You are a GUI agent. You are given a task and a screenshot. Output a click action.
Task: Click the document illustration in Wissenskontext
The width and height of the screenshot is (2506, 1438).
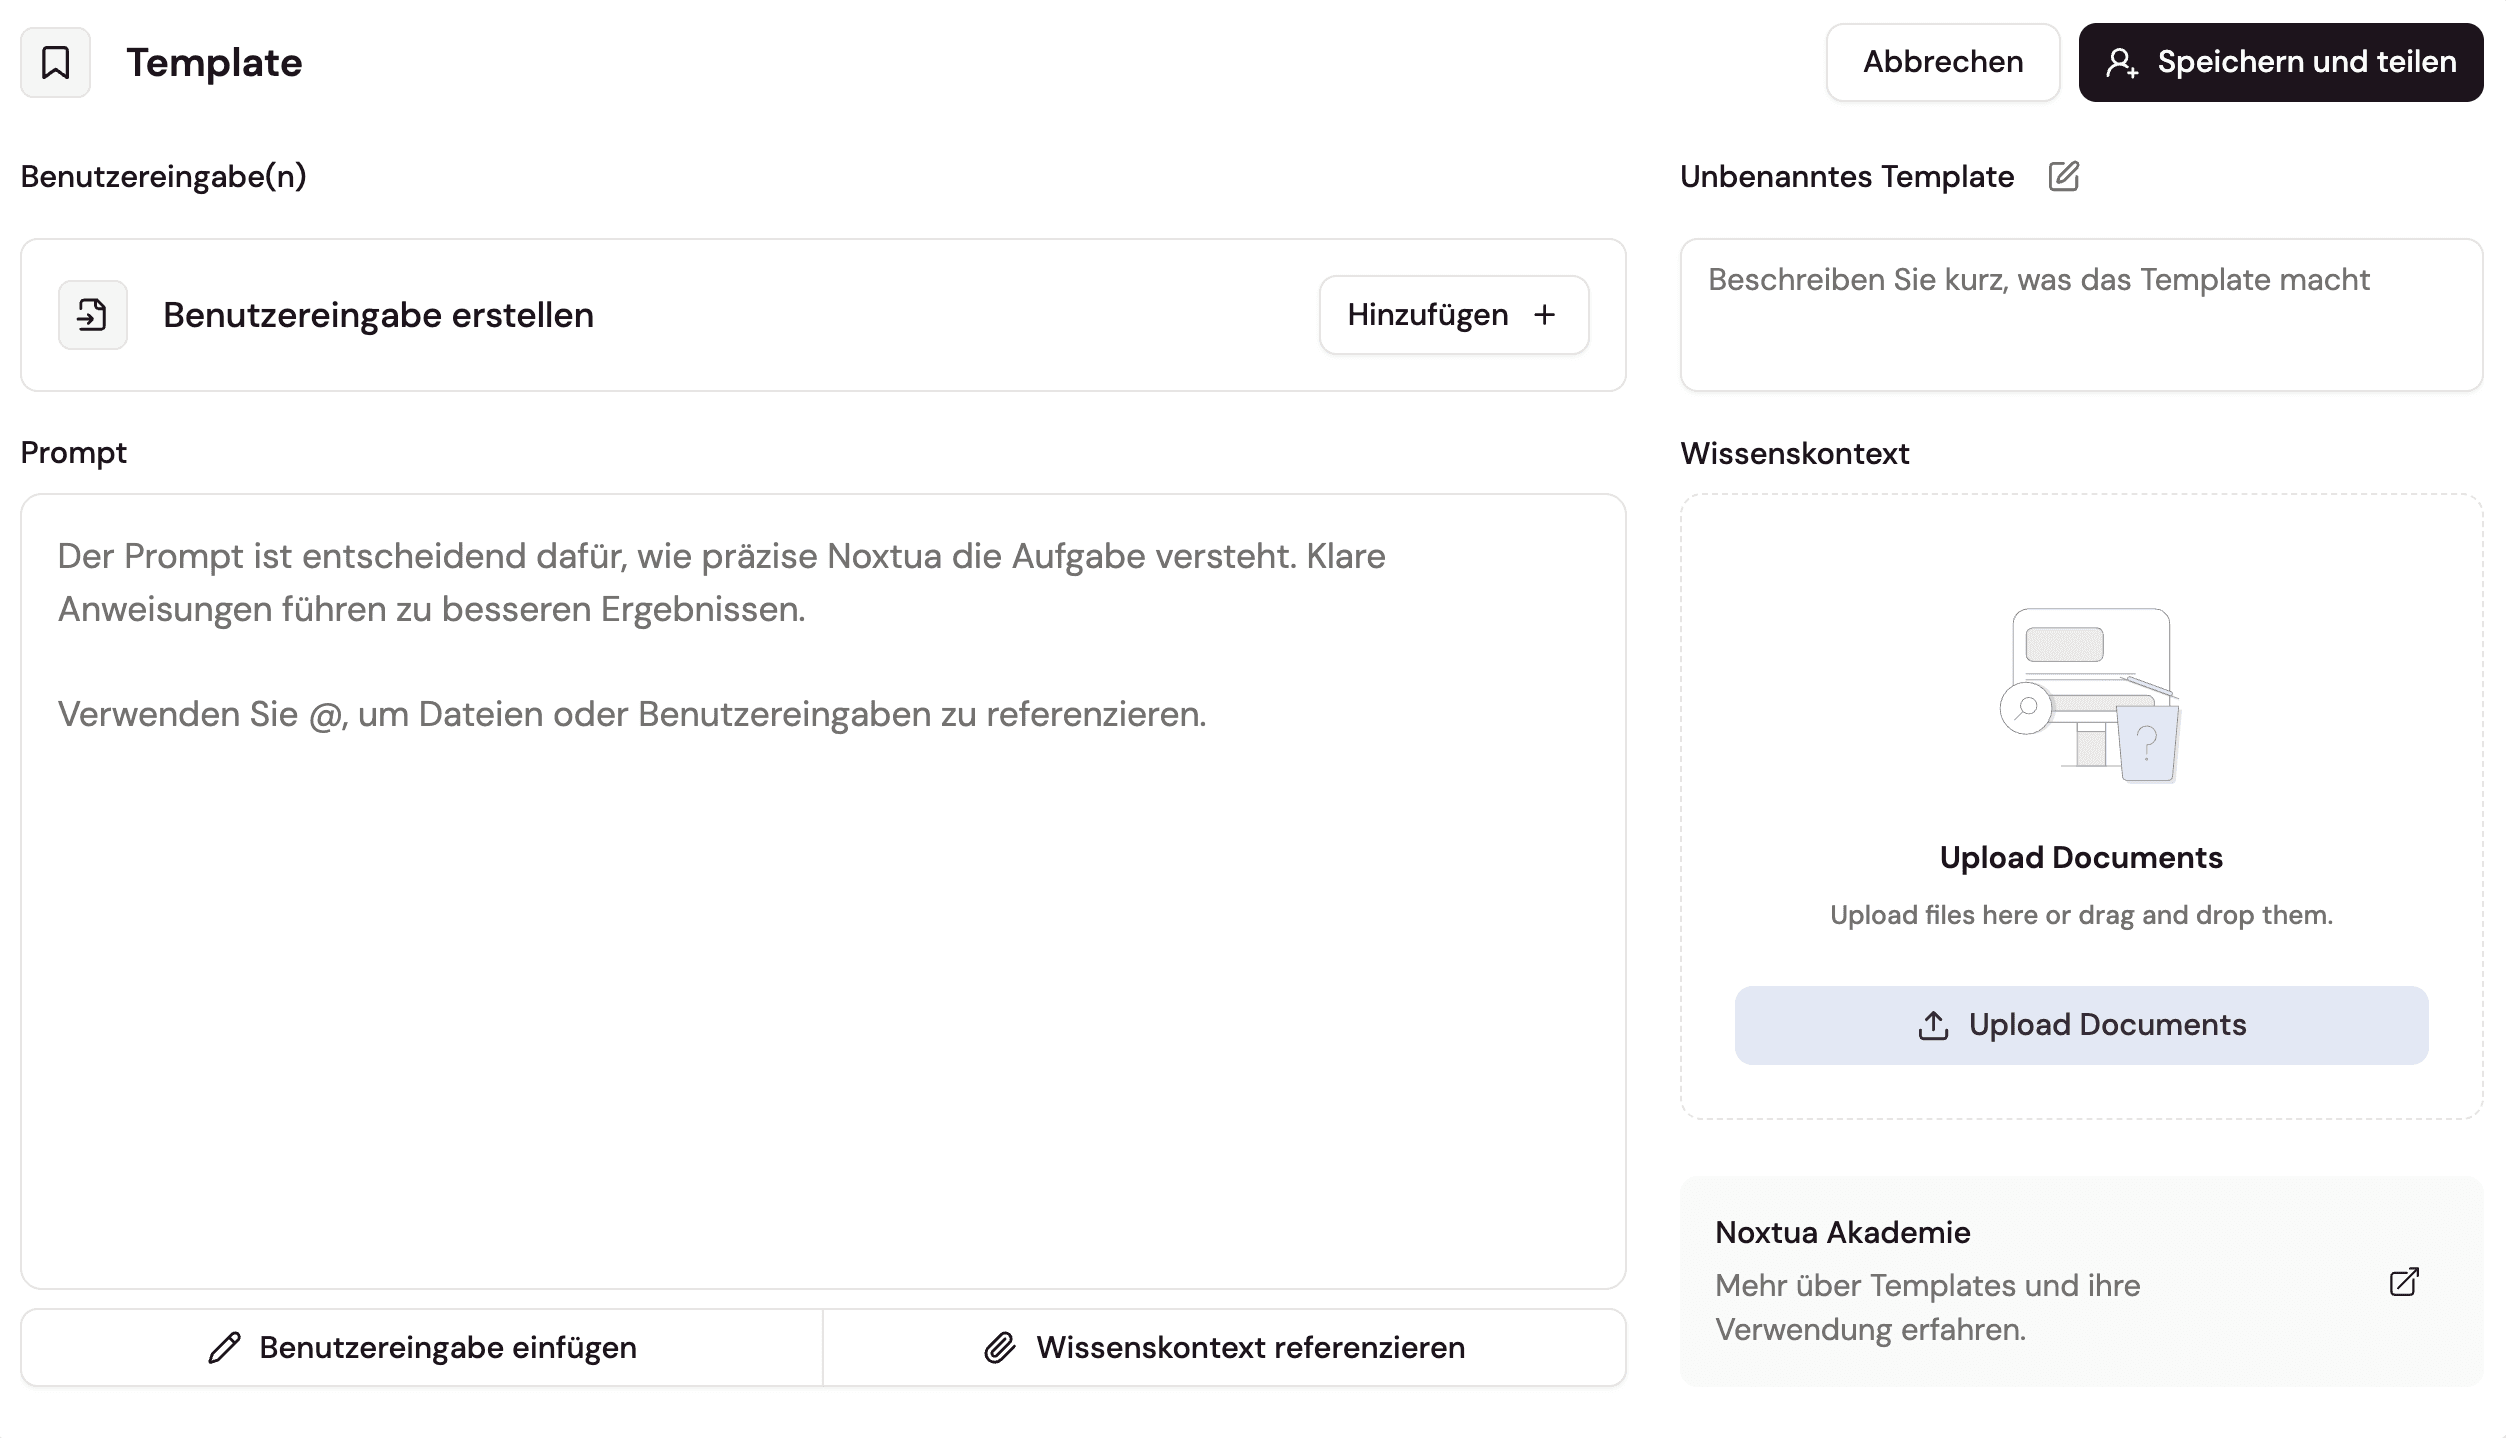[2089, 695]
